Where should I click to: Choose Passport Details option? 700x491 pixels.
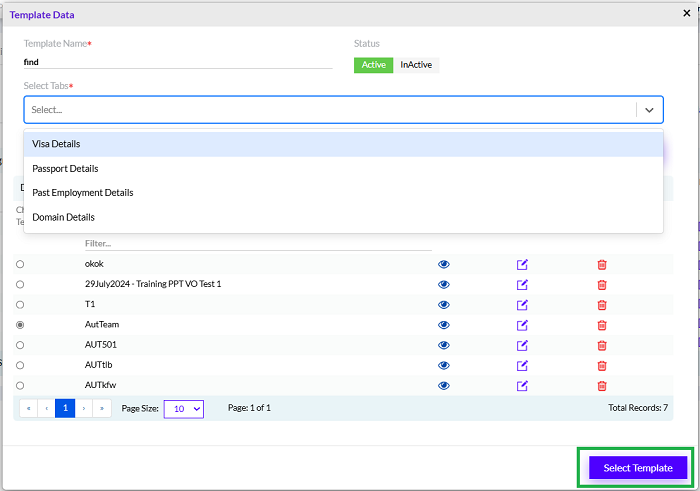coord(343,169)
